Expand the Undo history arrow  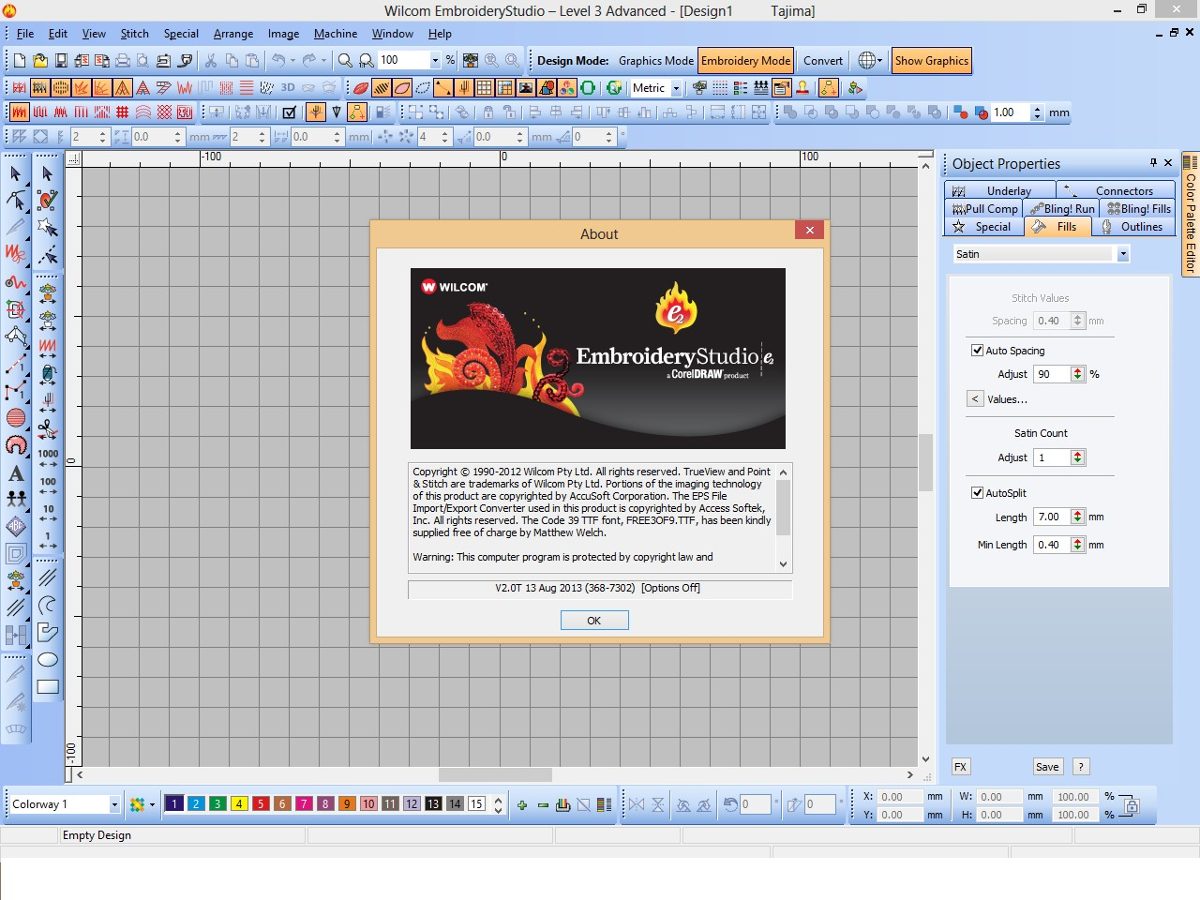292,61
